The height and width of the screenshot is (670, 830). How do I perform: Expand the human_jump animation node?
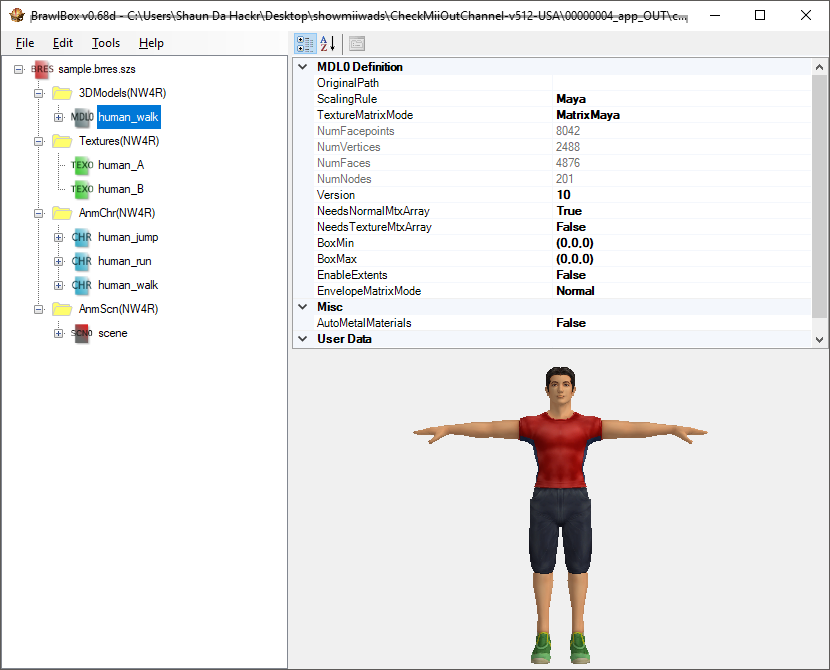pyautogui.click(x=58, y=237)
